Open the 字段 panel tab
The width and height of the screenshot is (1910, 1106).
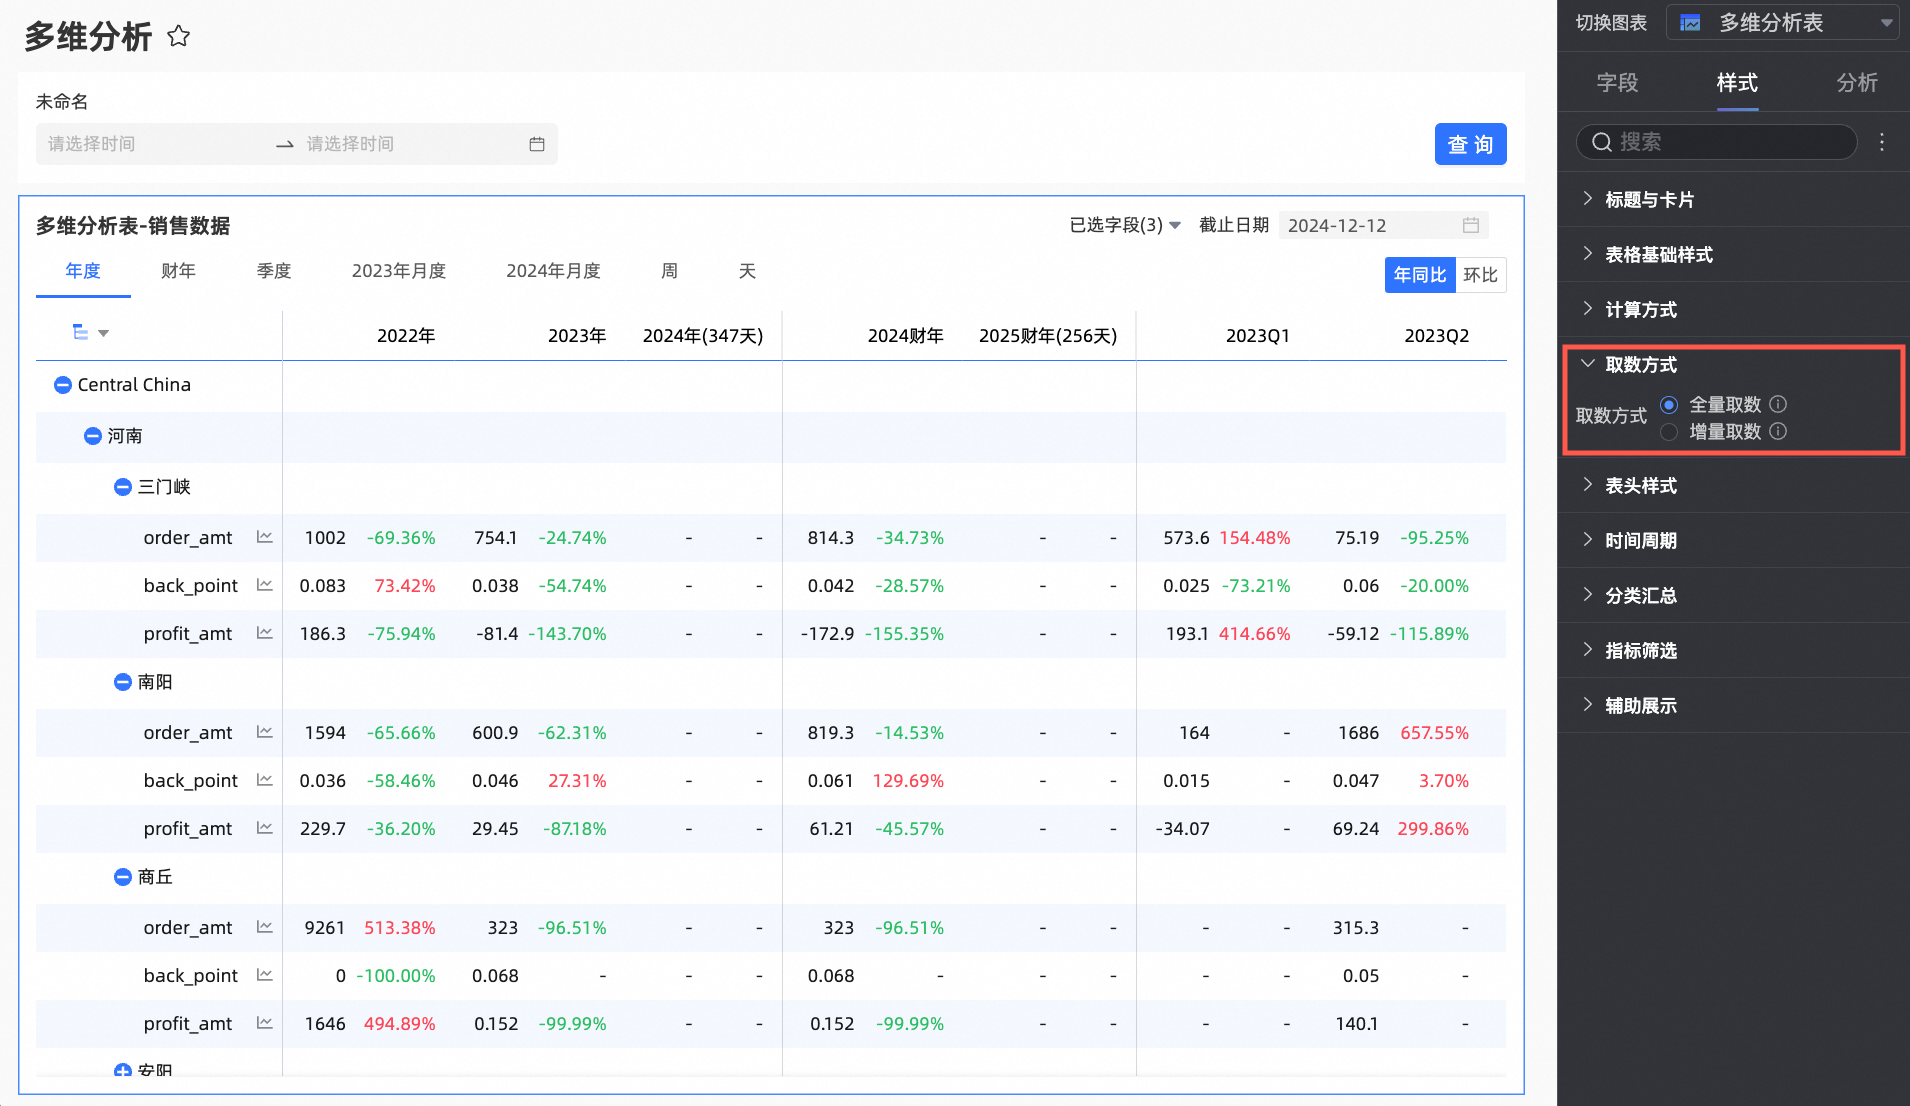click(x=1617, y=83)
